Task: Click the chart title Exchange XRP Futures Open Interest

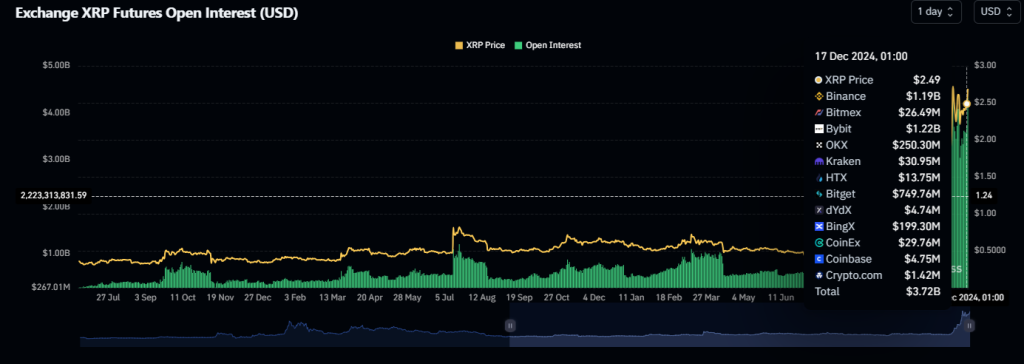Action: (157, 13)
